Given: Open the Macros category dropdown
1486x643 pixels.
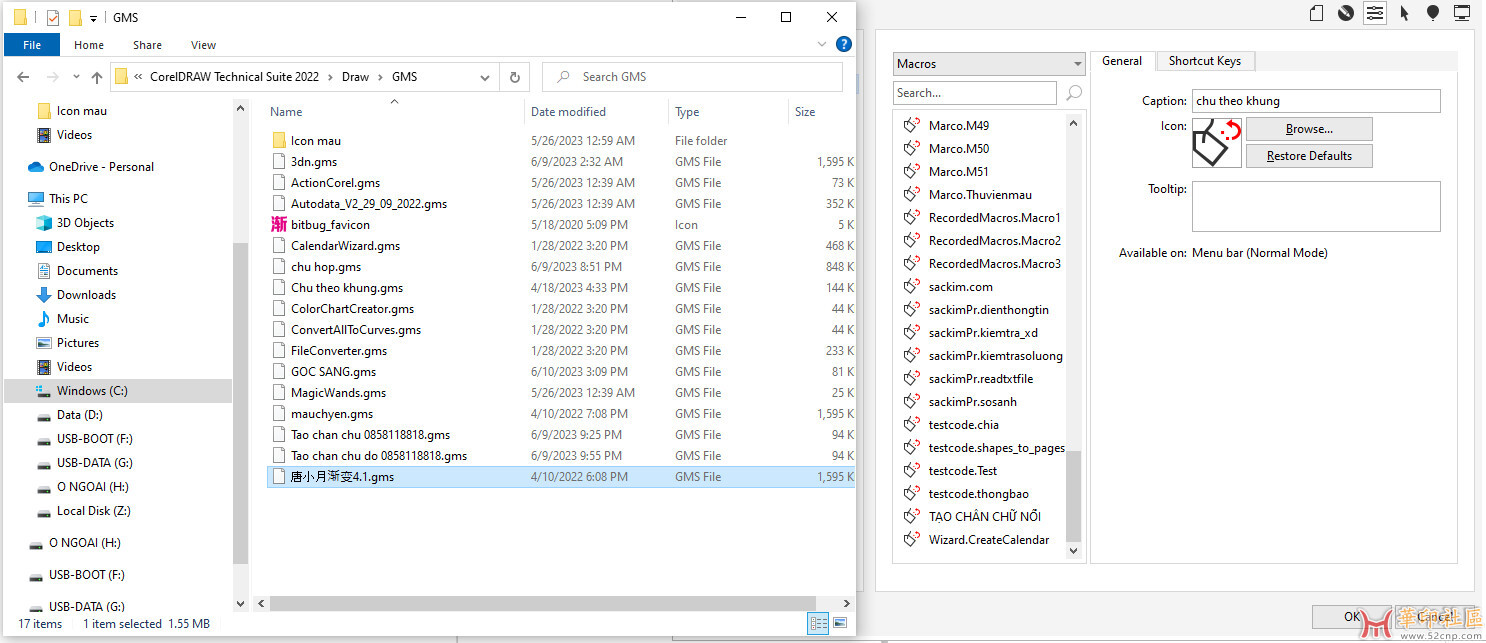Looking at the screenshot, I should click(988, 64).
